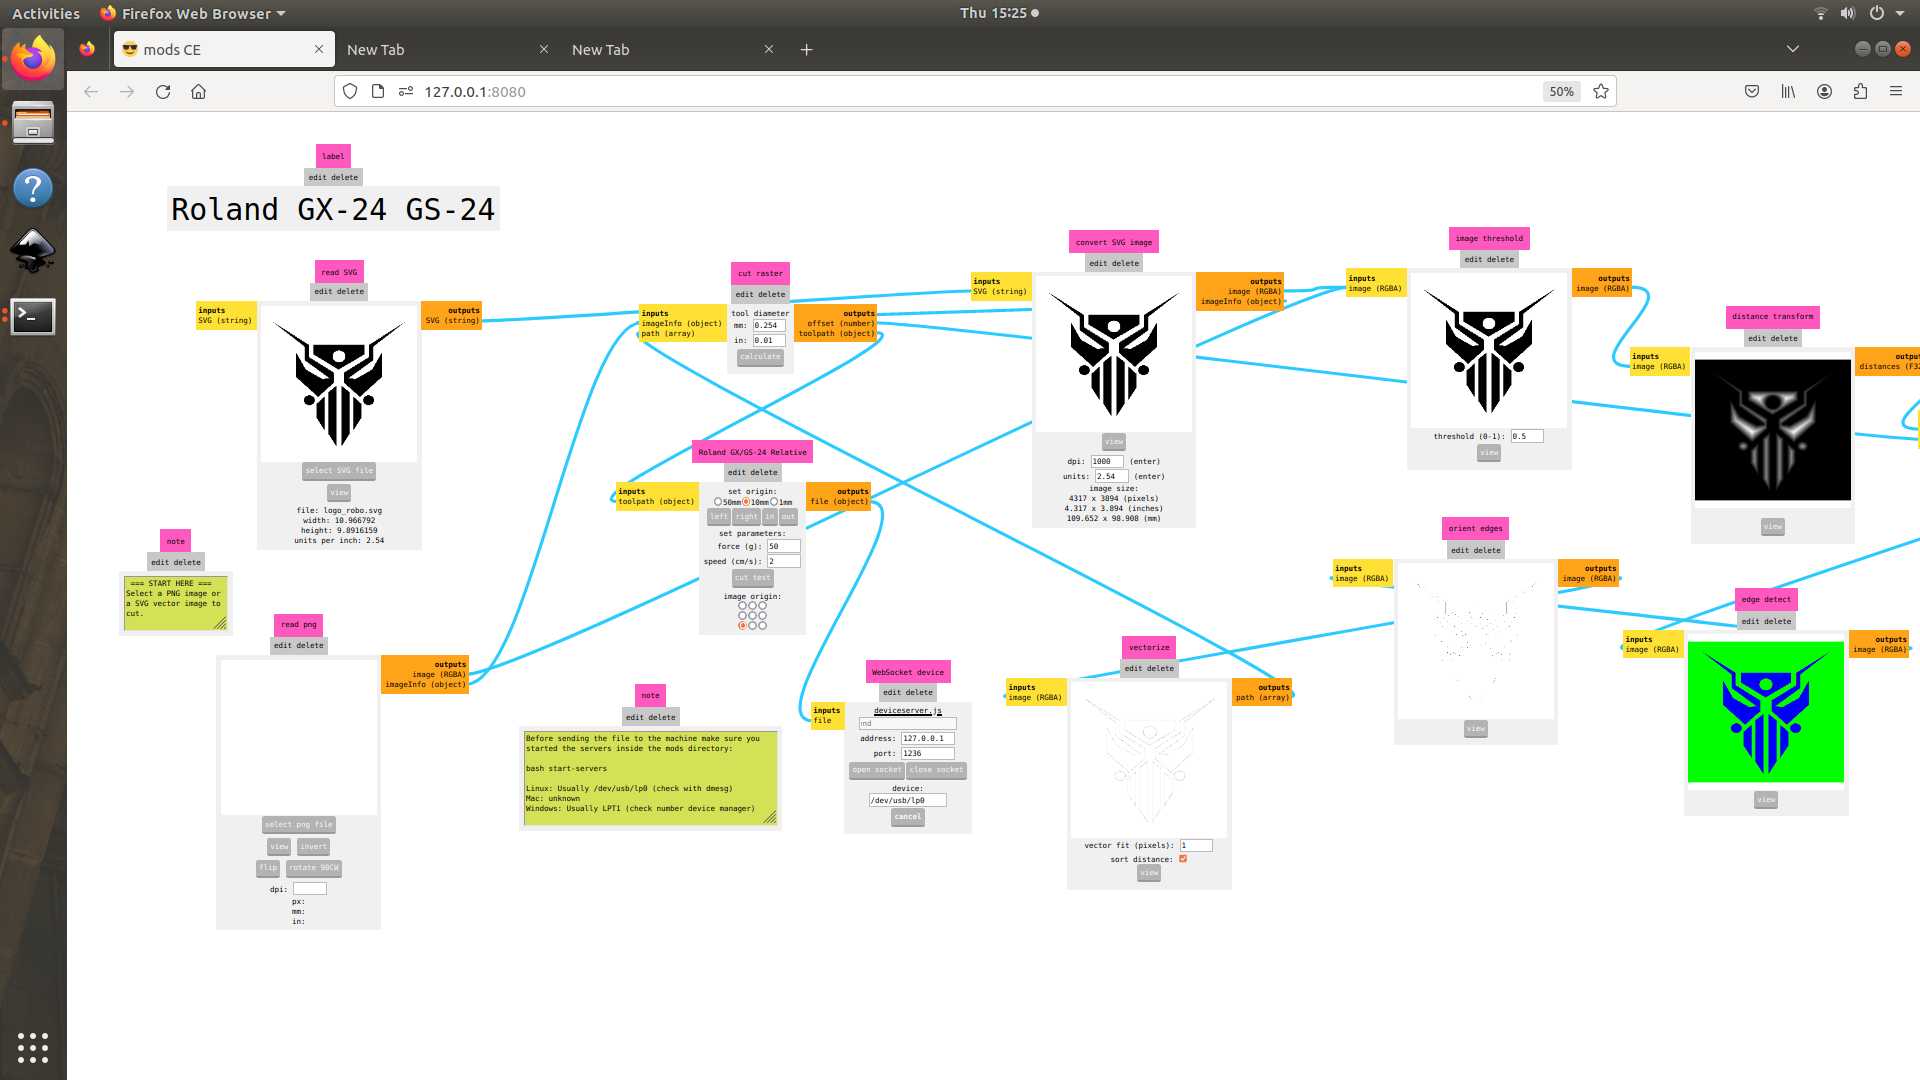This screenshot has height=1080, width=1920.
Task: Open Save to Pocket icon
Action: 1752,91
